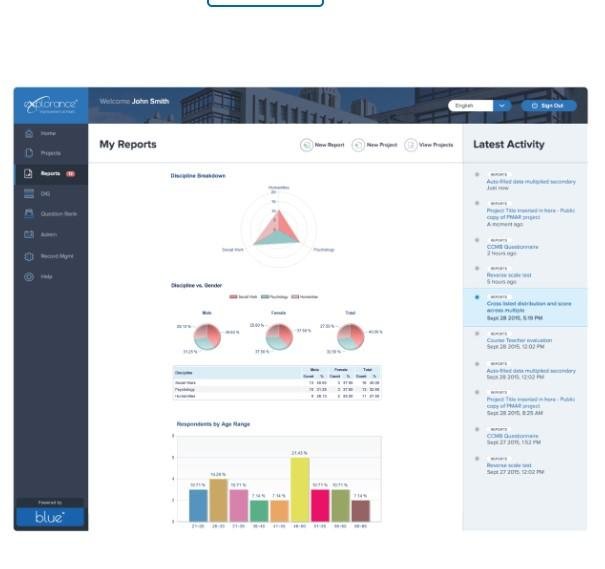Screen dimensions: 605x569
Task: Open 'Auto-filled data multiplied secondary' from Sept 28
Action: pos(531,371)
